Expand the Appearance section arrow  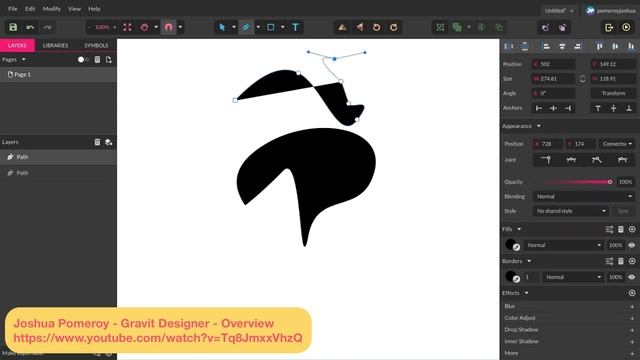pos(539,126)
